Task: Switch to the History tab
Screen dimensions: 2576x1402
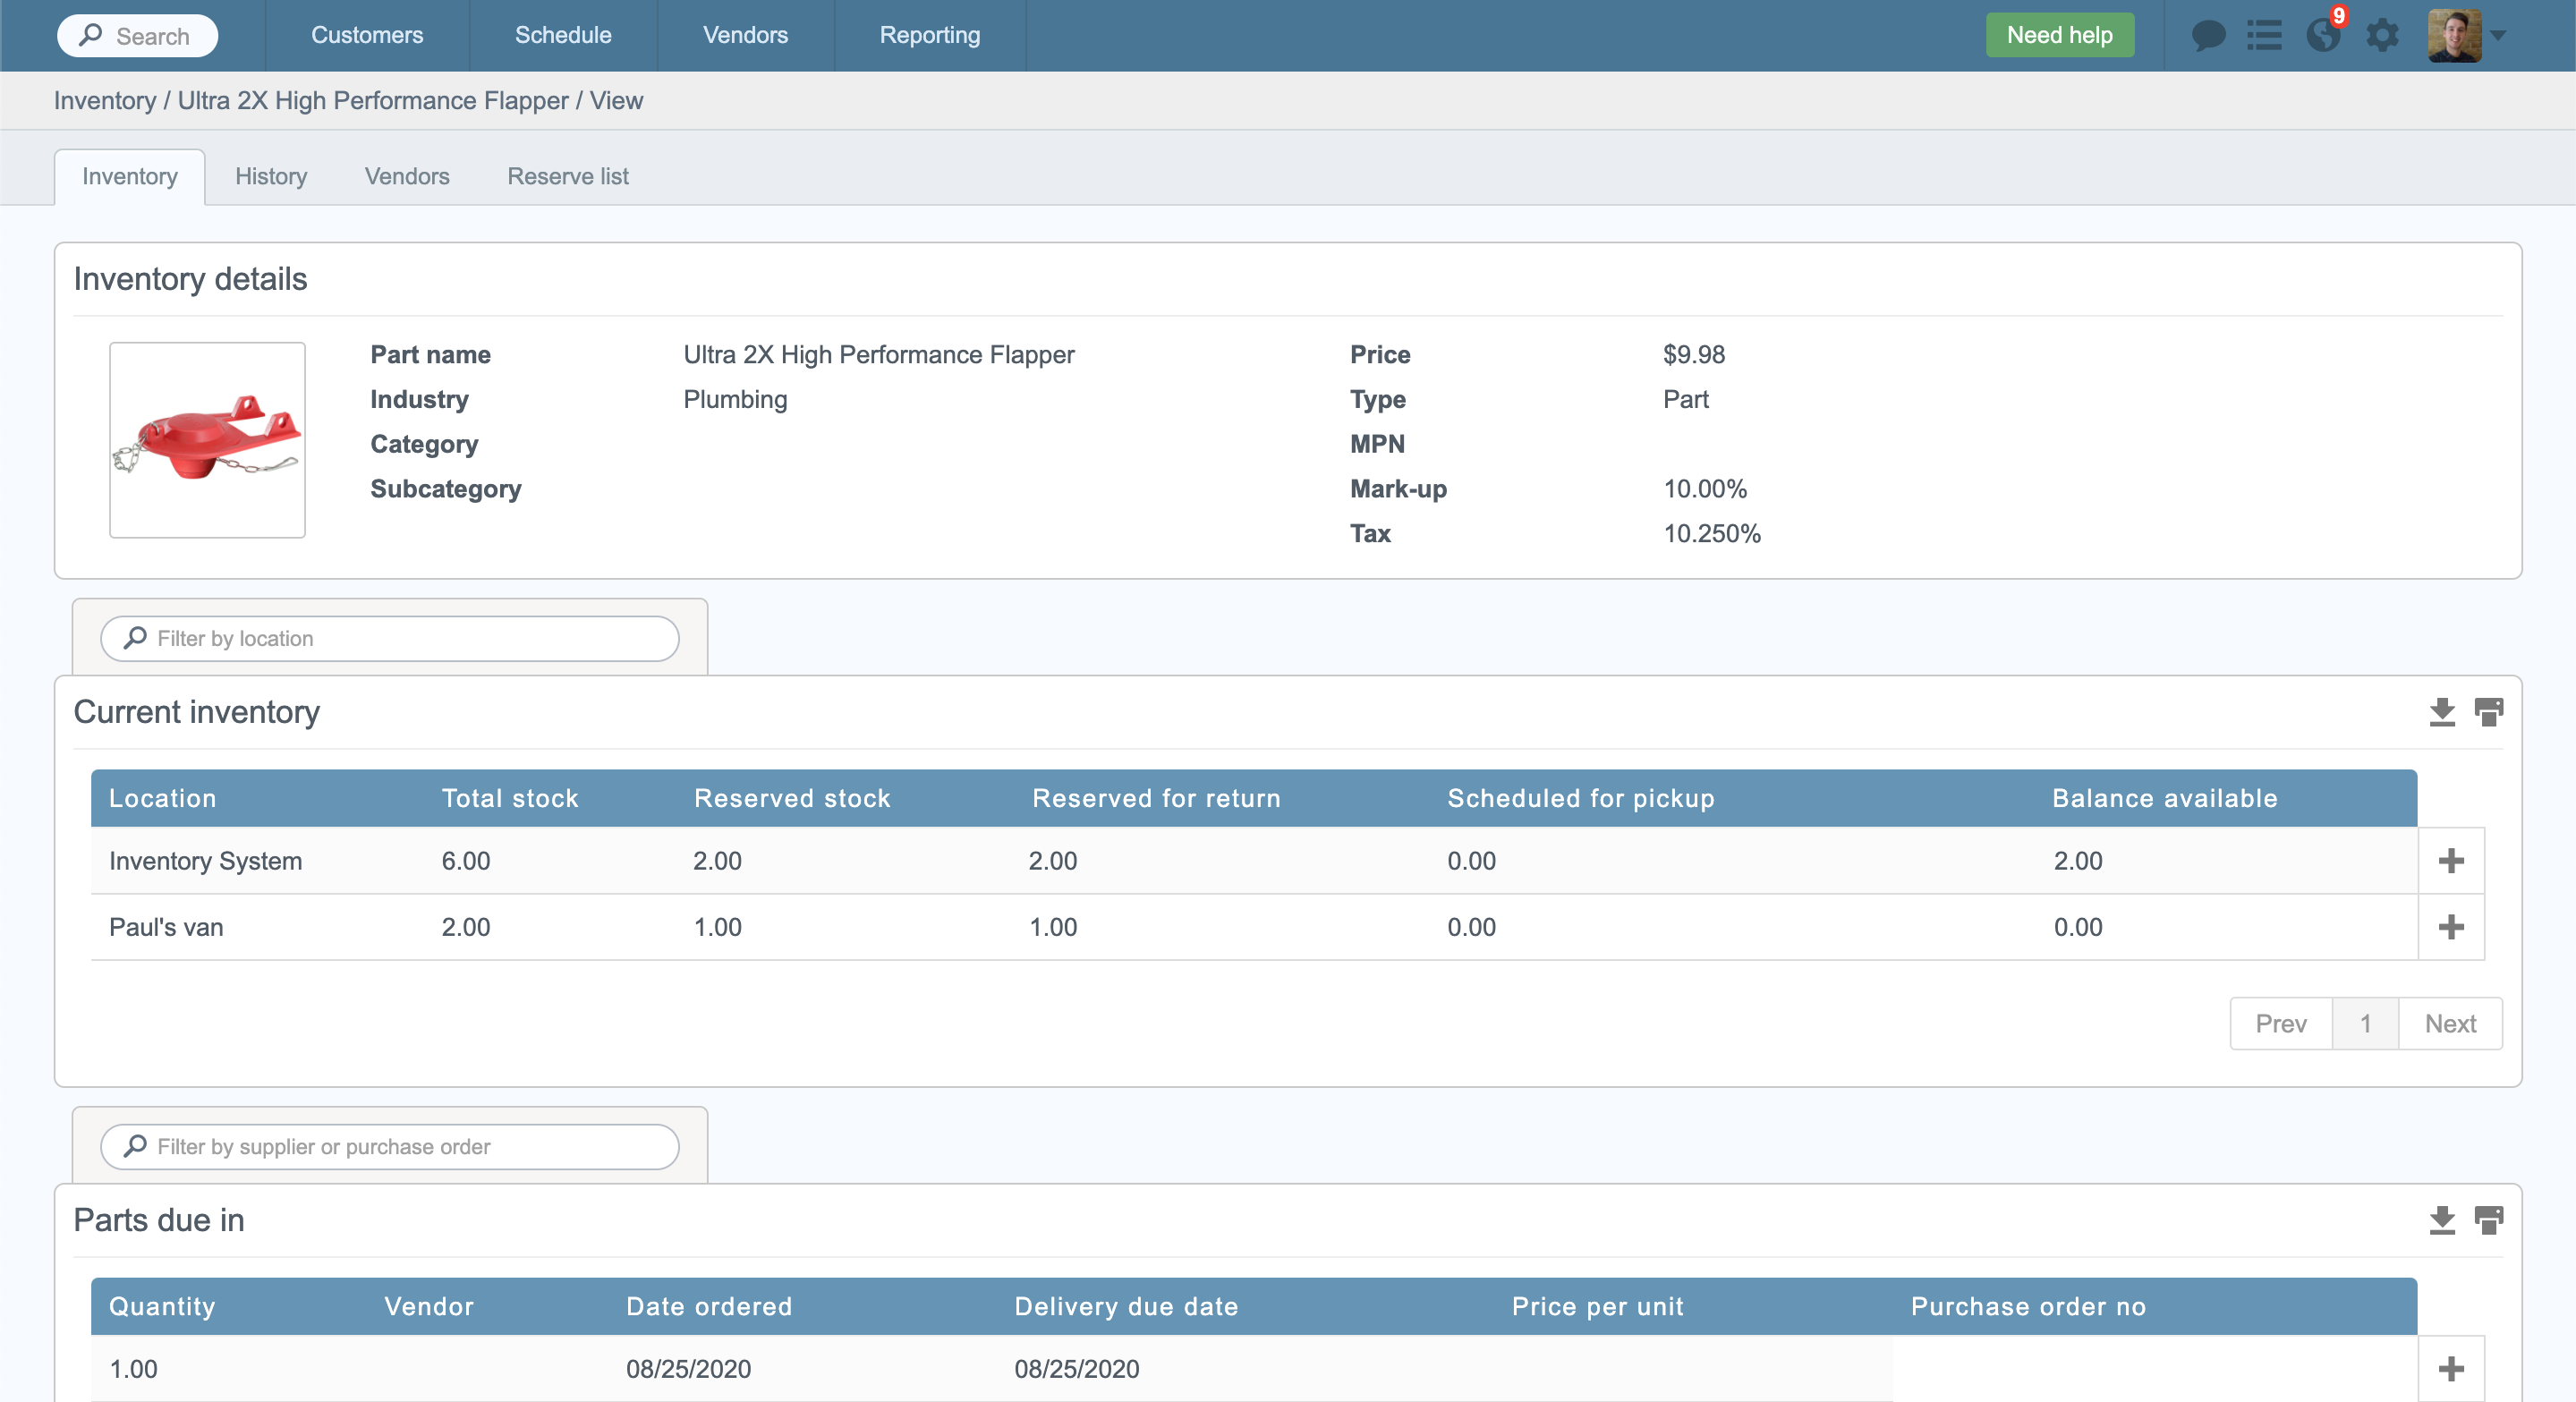Action: (271, 176)
